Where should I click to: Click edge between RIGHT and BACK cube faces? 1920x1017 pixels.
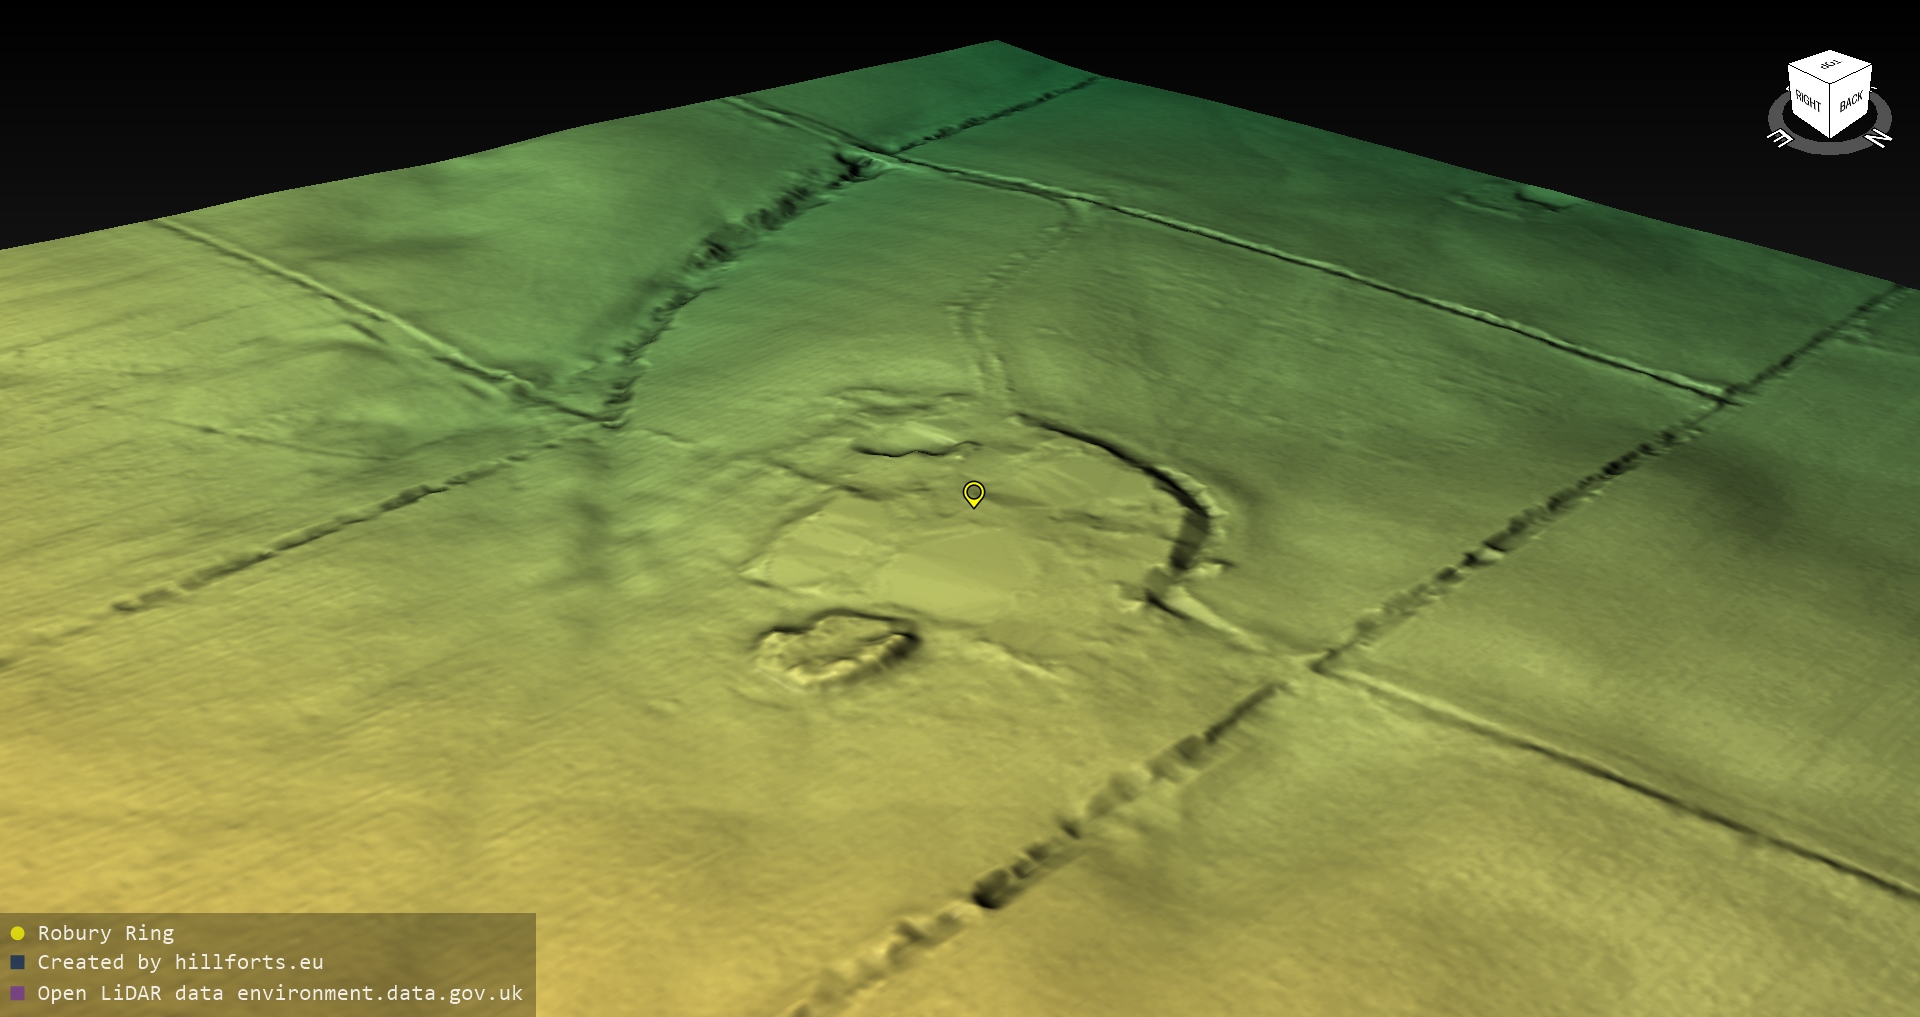pyautogui.click(x=1830, y=112)
